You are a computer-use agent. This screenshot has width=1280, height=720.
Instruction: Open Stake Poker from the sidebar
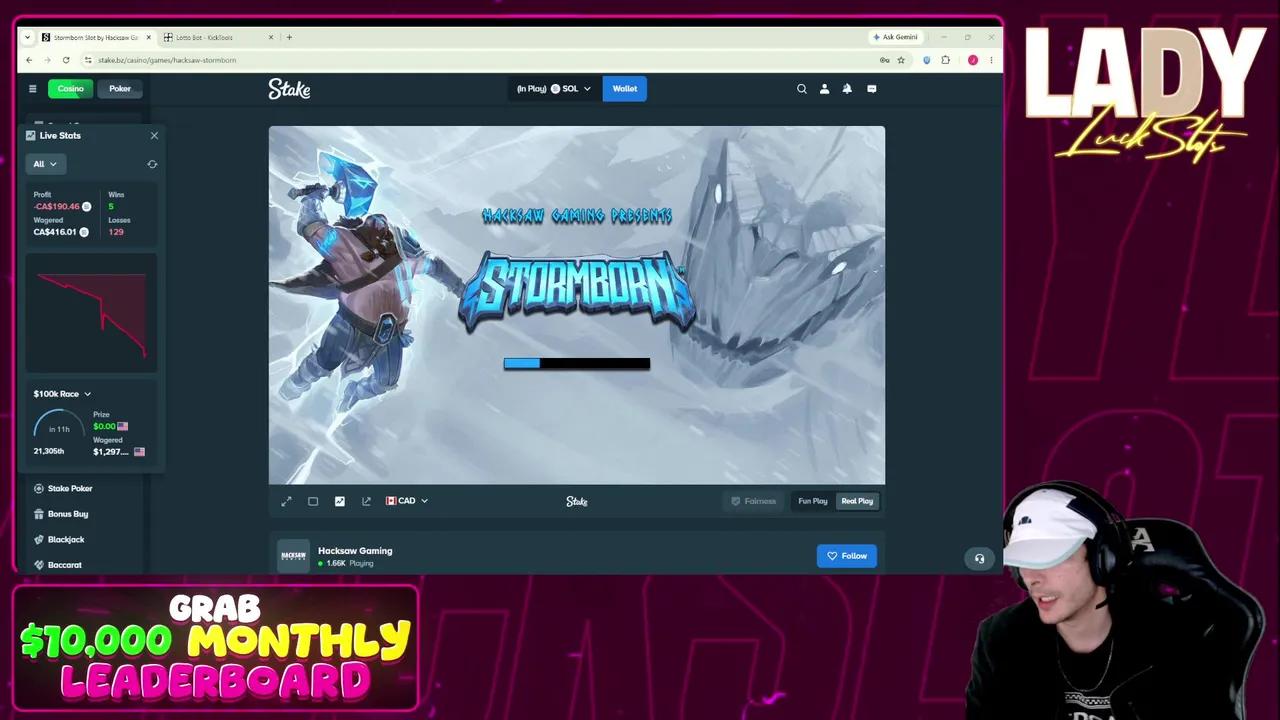point(70,488)
